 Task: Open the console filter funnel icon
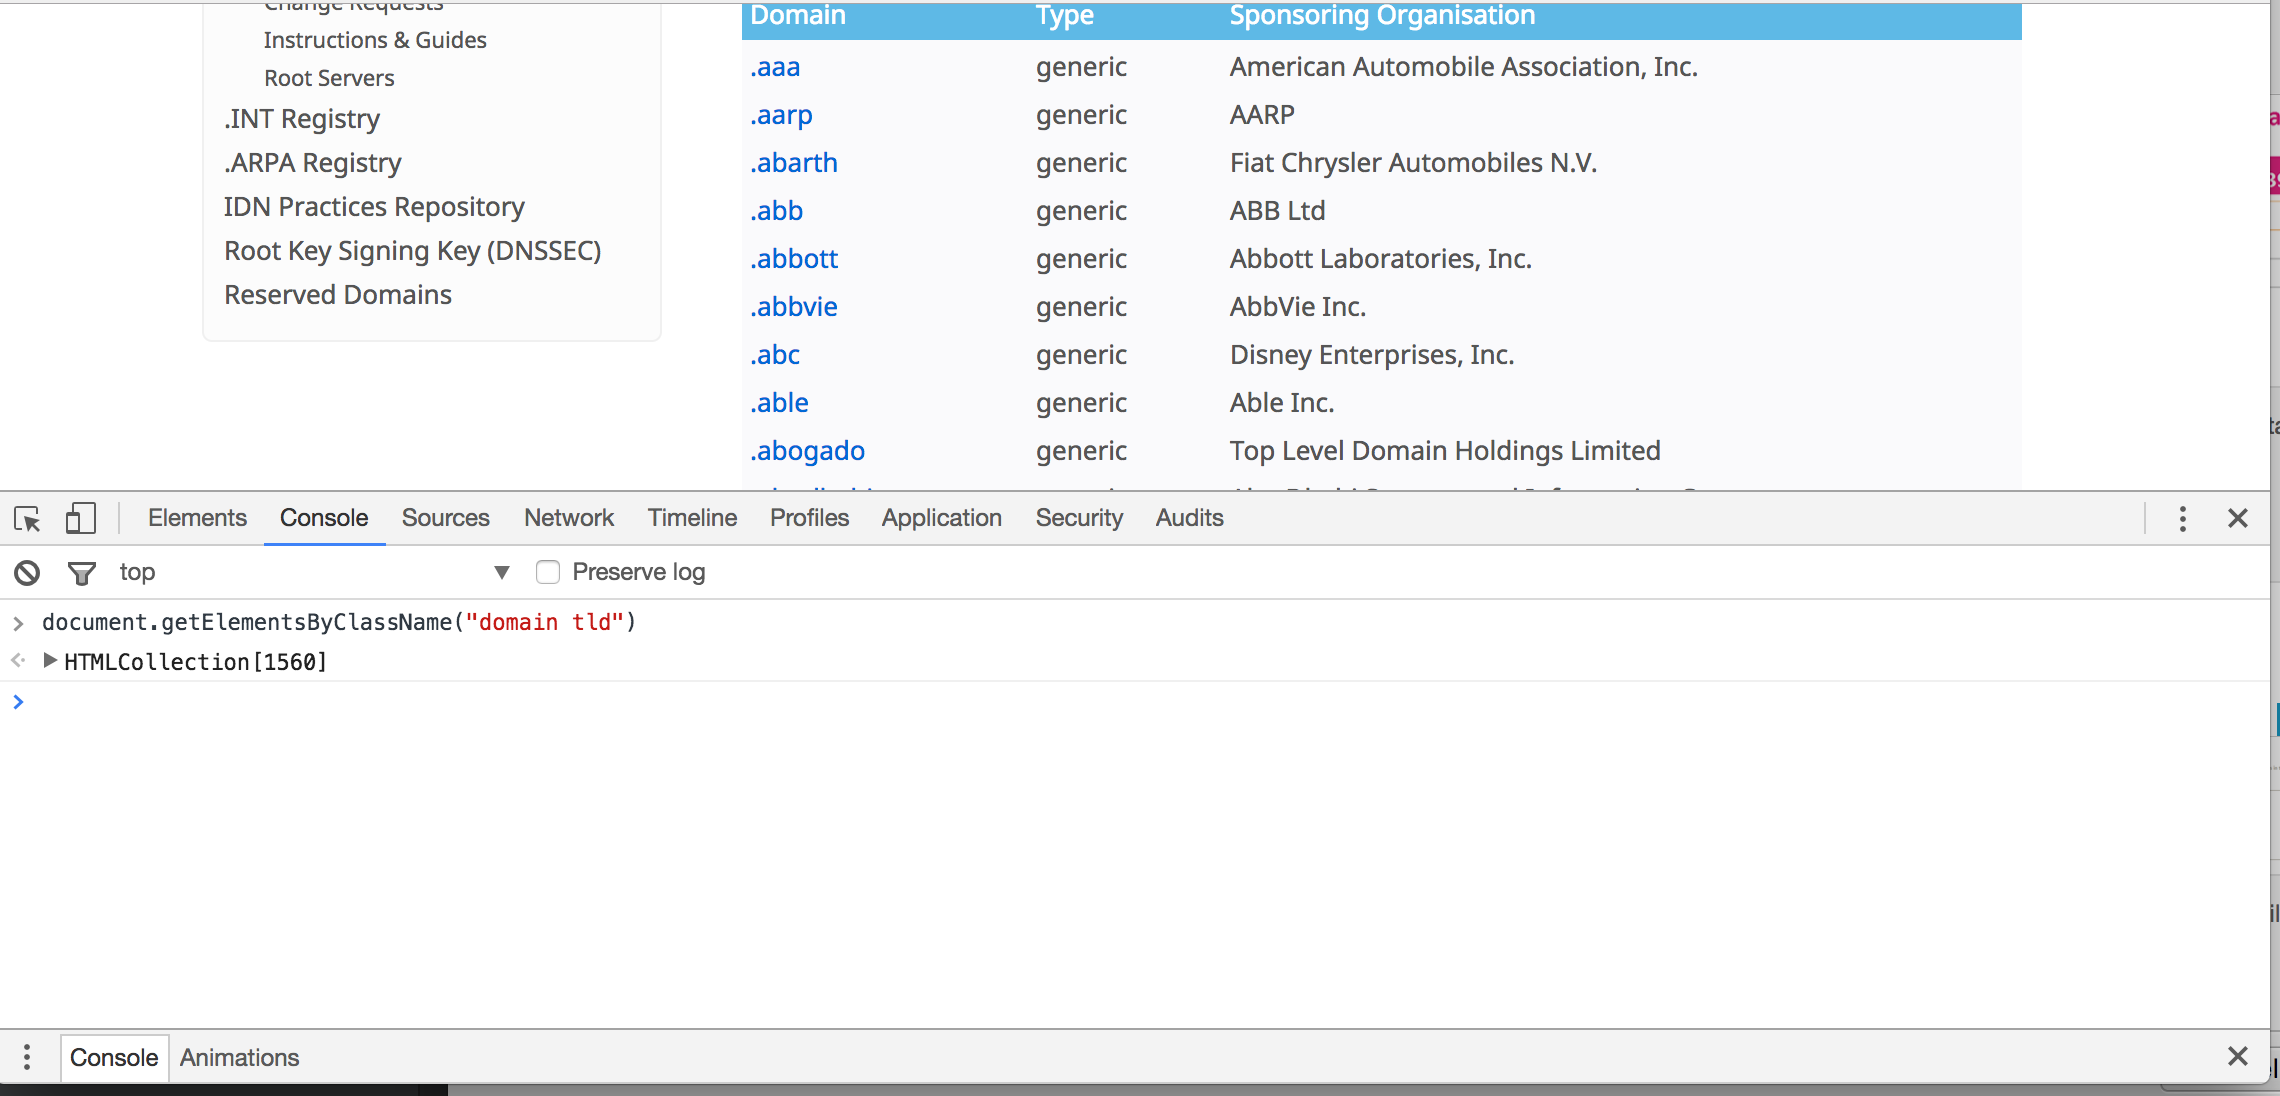tap(81, 573)
